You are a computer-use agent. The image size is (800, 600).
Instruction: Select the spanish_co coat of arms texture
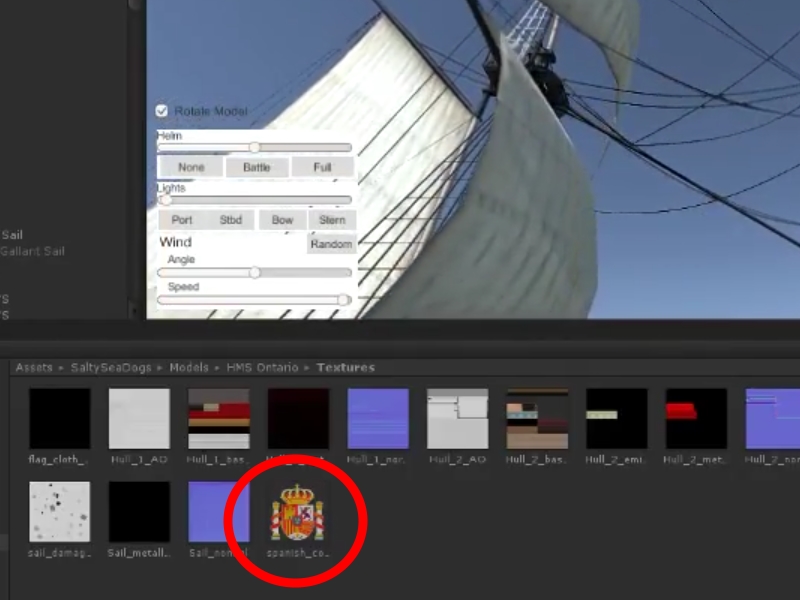tap(298, 513)
